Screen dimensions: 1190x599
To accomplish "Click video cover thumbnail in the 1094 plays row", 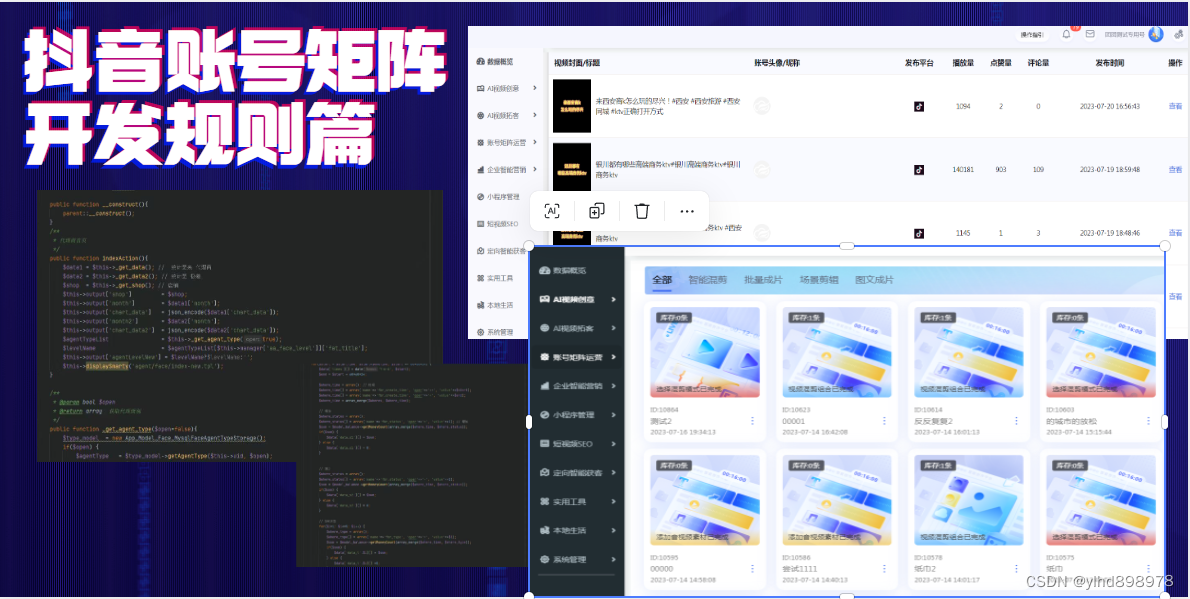I will 571,106.
